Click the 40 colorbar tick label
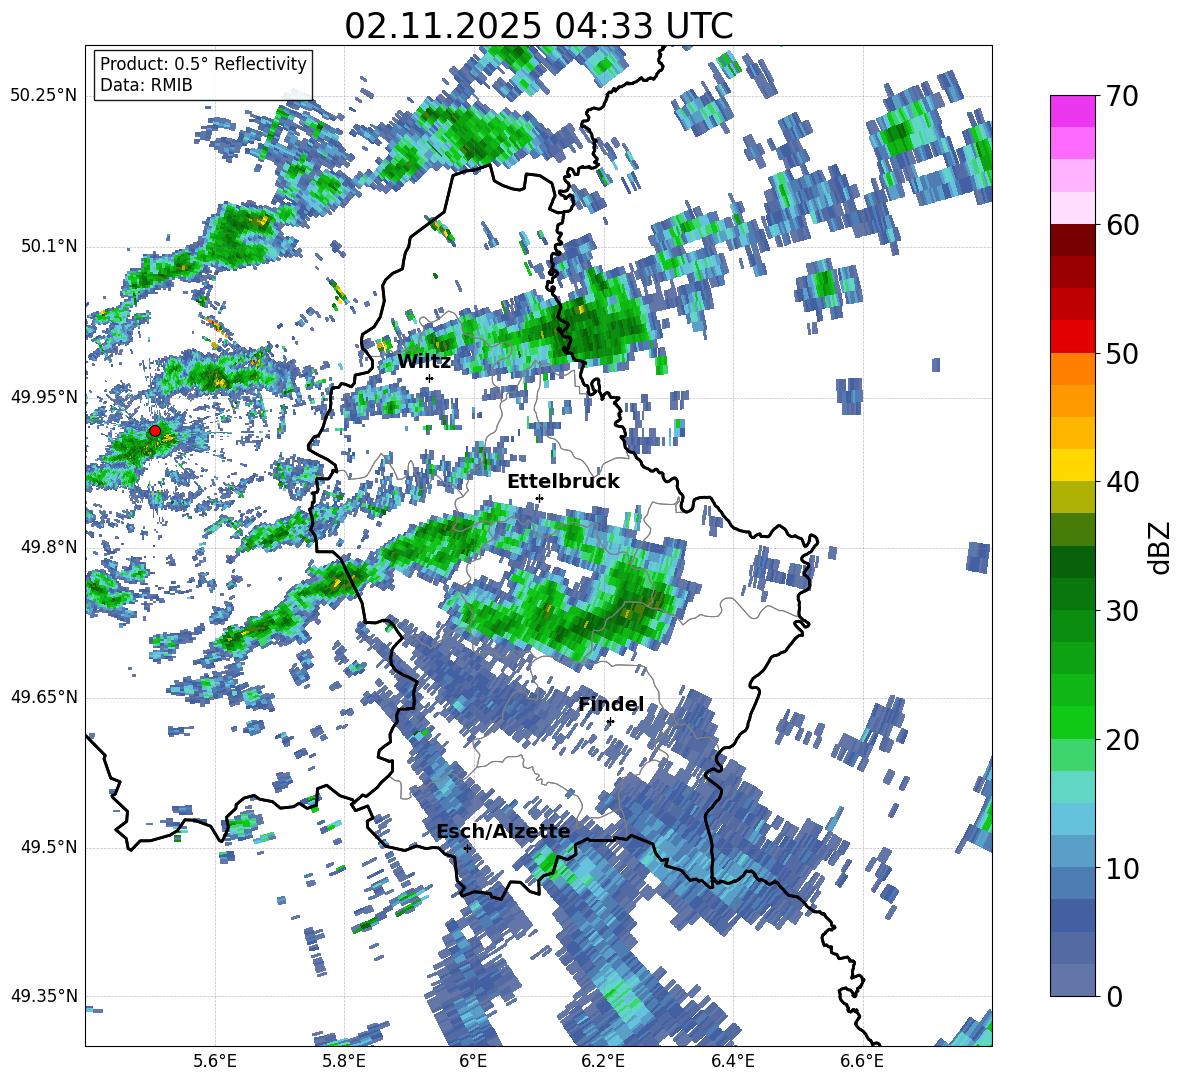Screen dimensions: 1184x1081 click(1122, 482)
